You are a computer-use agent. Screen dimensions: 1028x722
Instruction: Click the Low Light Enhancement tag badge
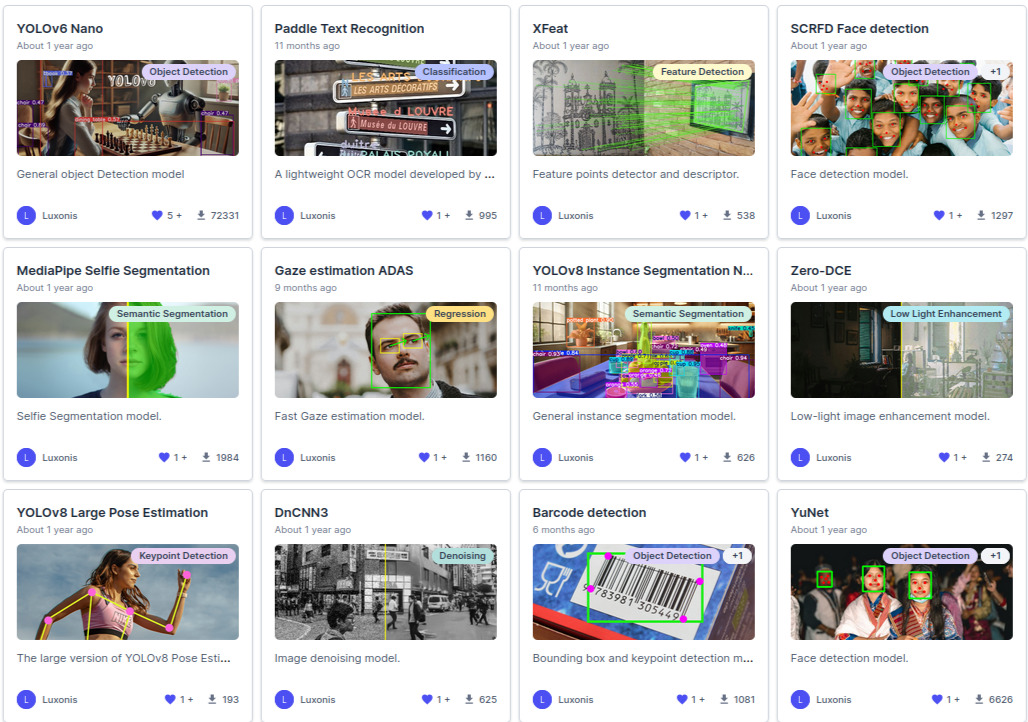click(x=945, y=314)
